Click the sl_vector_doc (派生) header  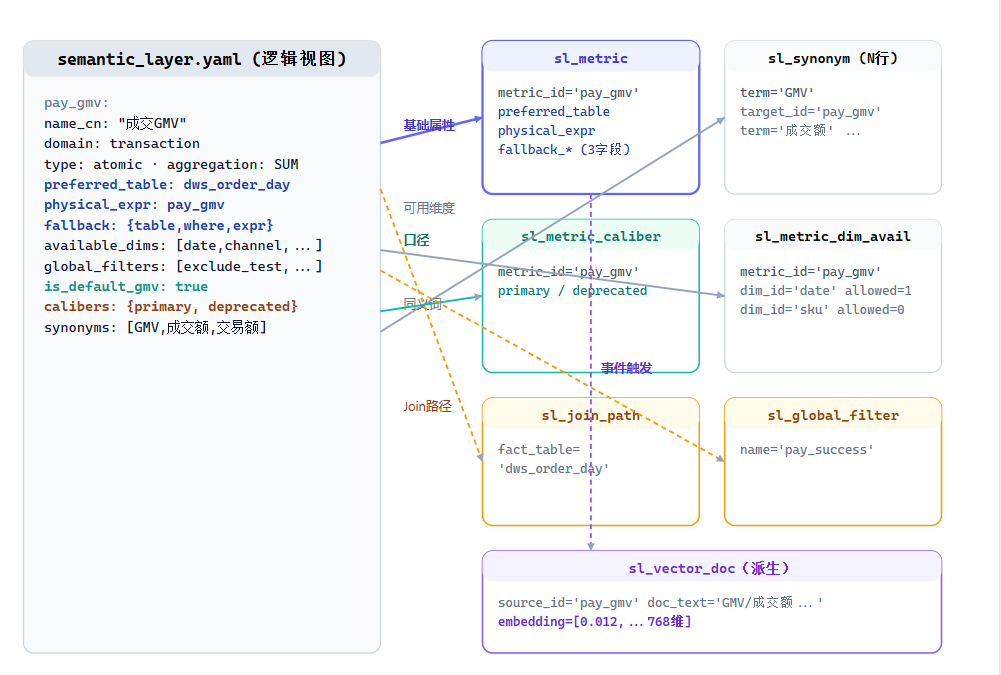coord(712,568)
